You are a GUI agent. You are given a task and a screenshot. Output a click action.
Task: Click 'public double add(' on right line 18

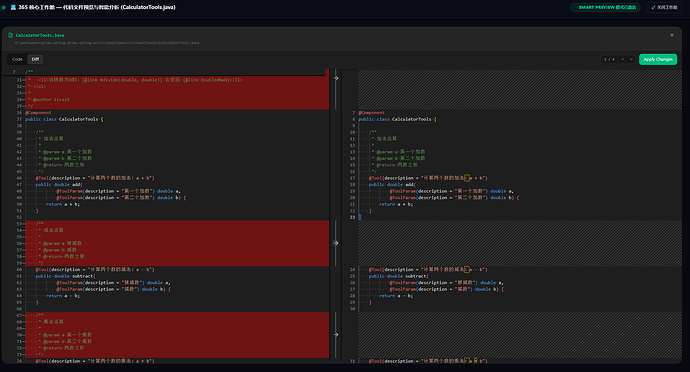pos(392,184)
